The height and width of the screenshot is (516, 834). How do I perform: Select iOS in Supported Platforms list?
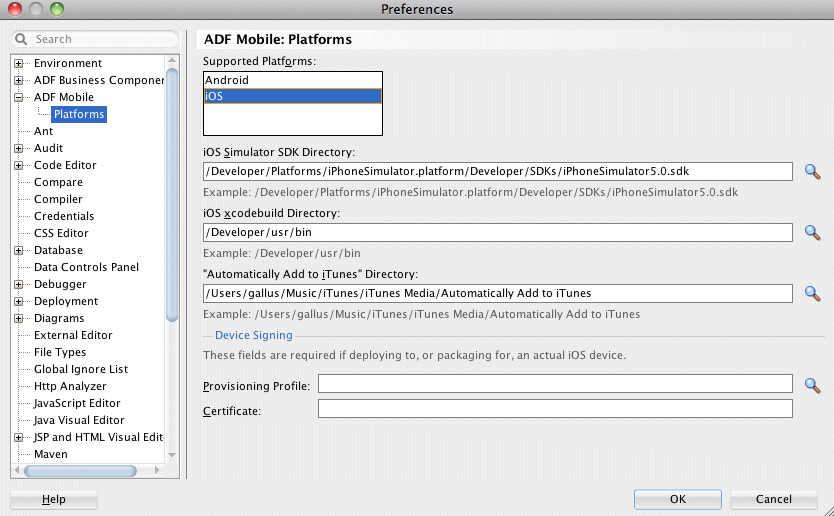pos(292,96)
